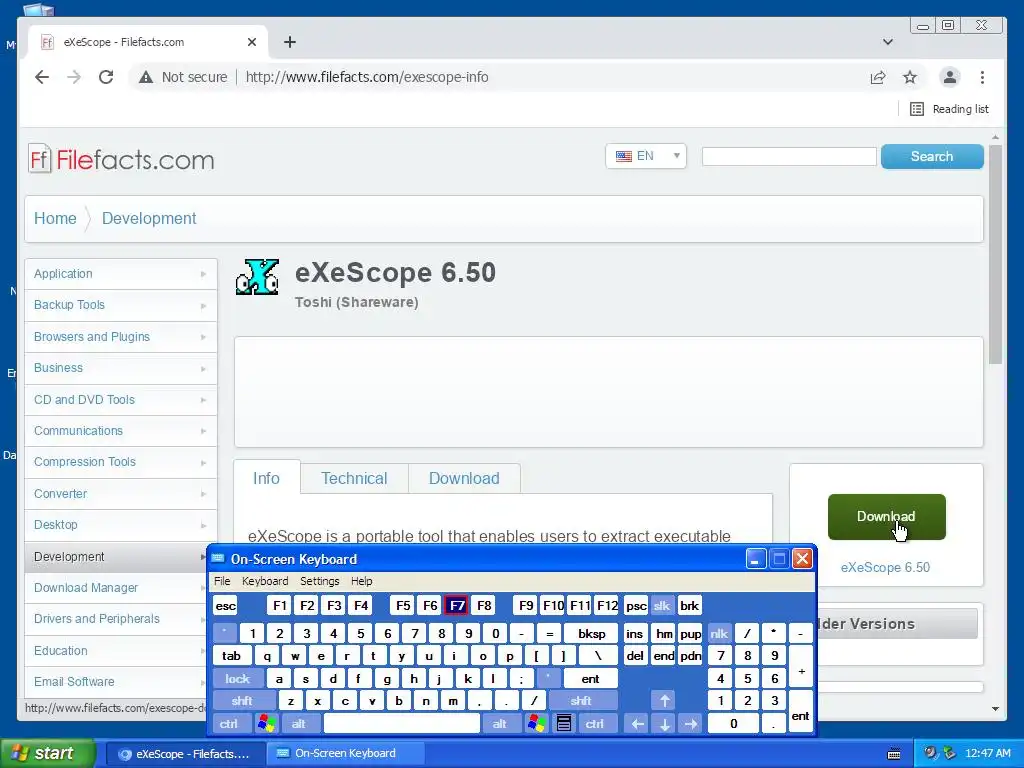The image size is (1024, 768).
Task: Click the green Download button
Action: click(886, 517)
